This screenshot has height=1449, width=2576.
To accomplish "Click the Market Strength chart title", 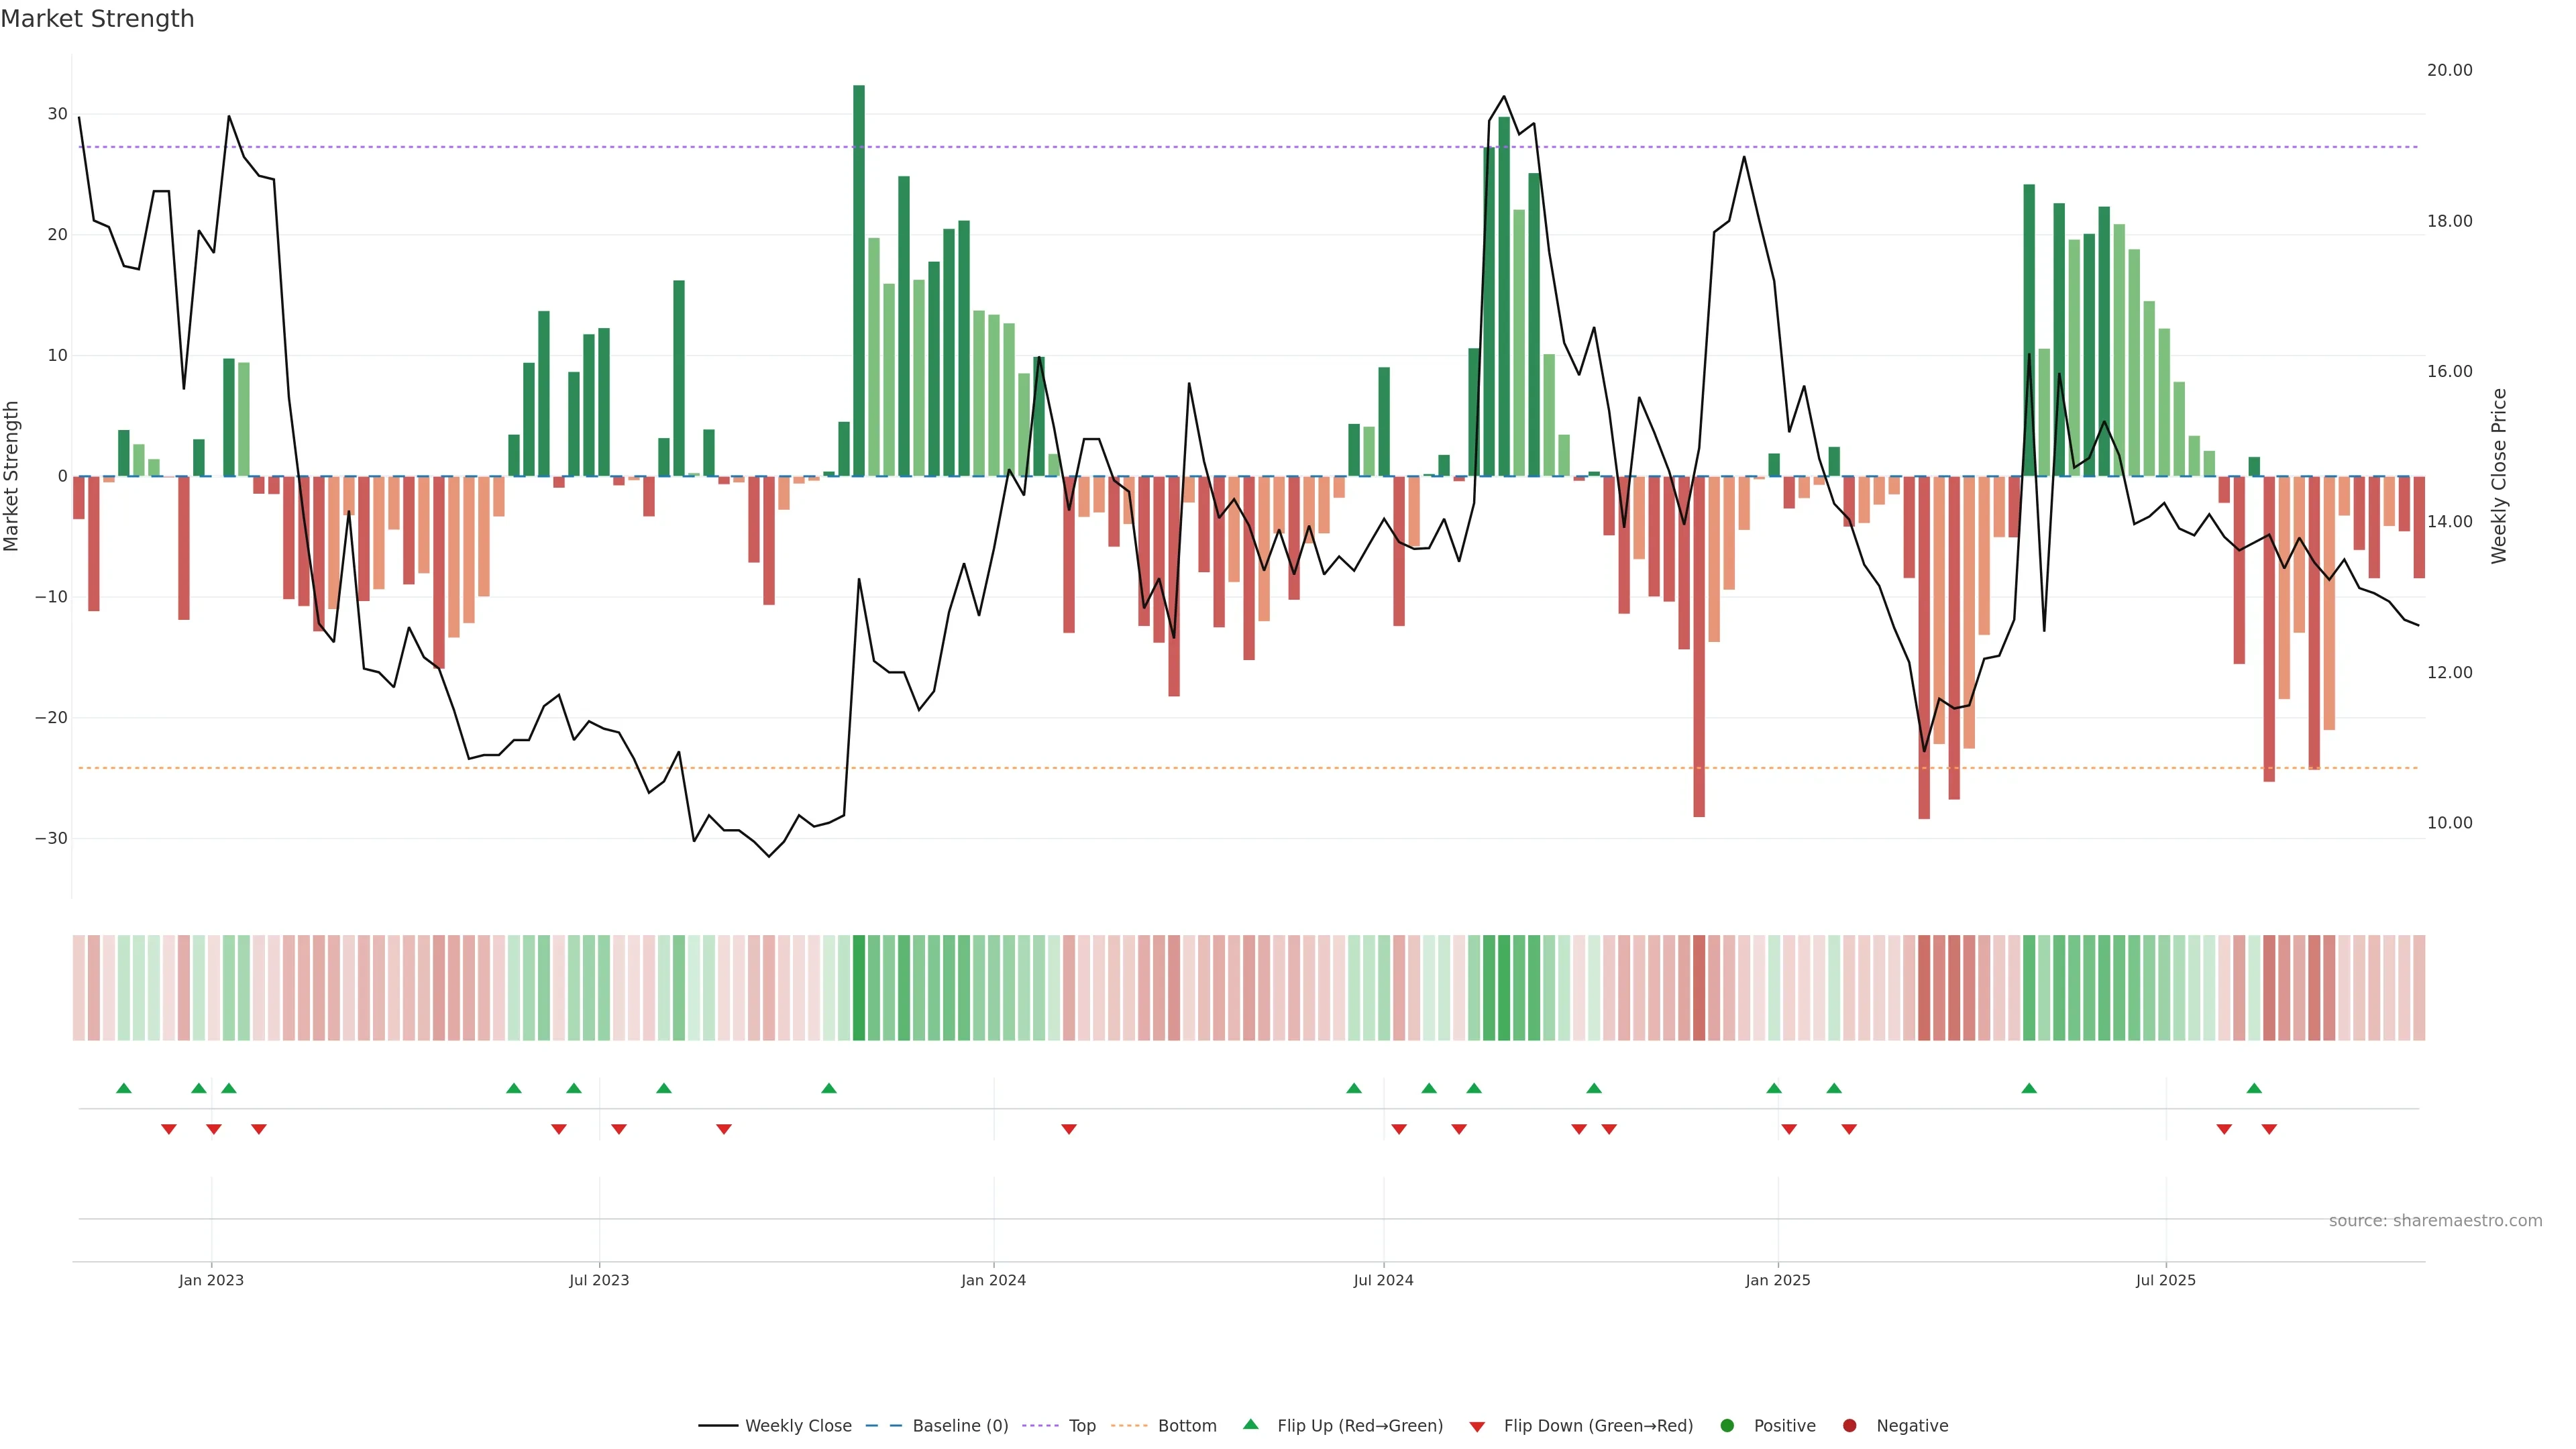I will pyautogui.click(x=97, y=19).
